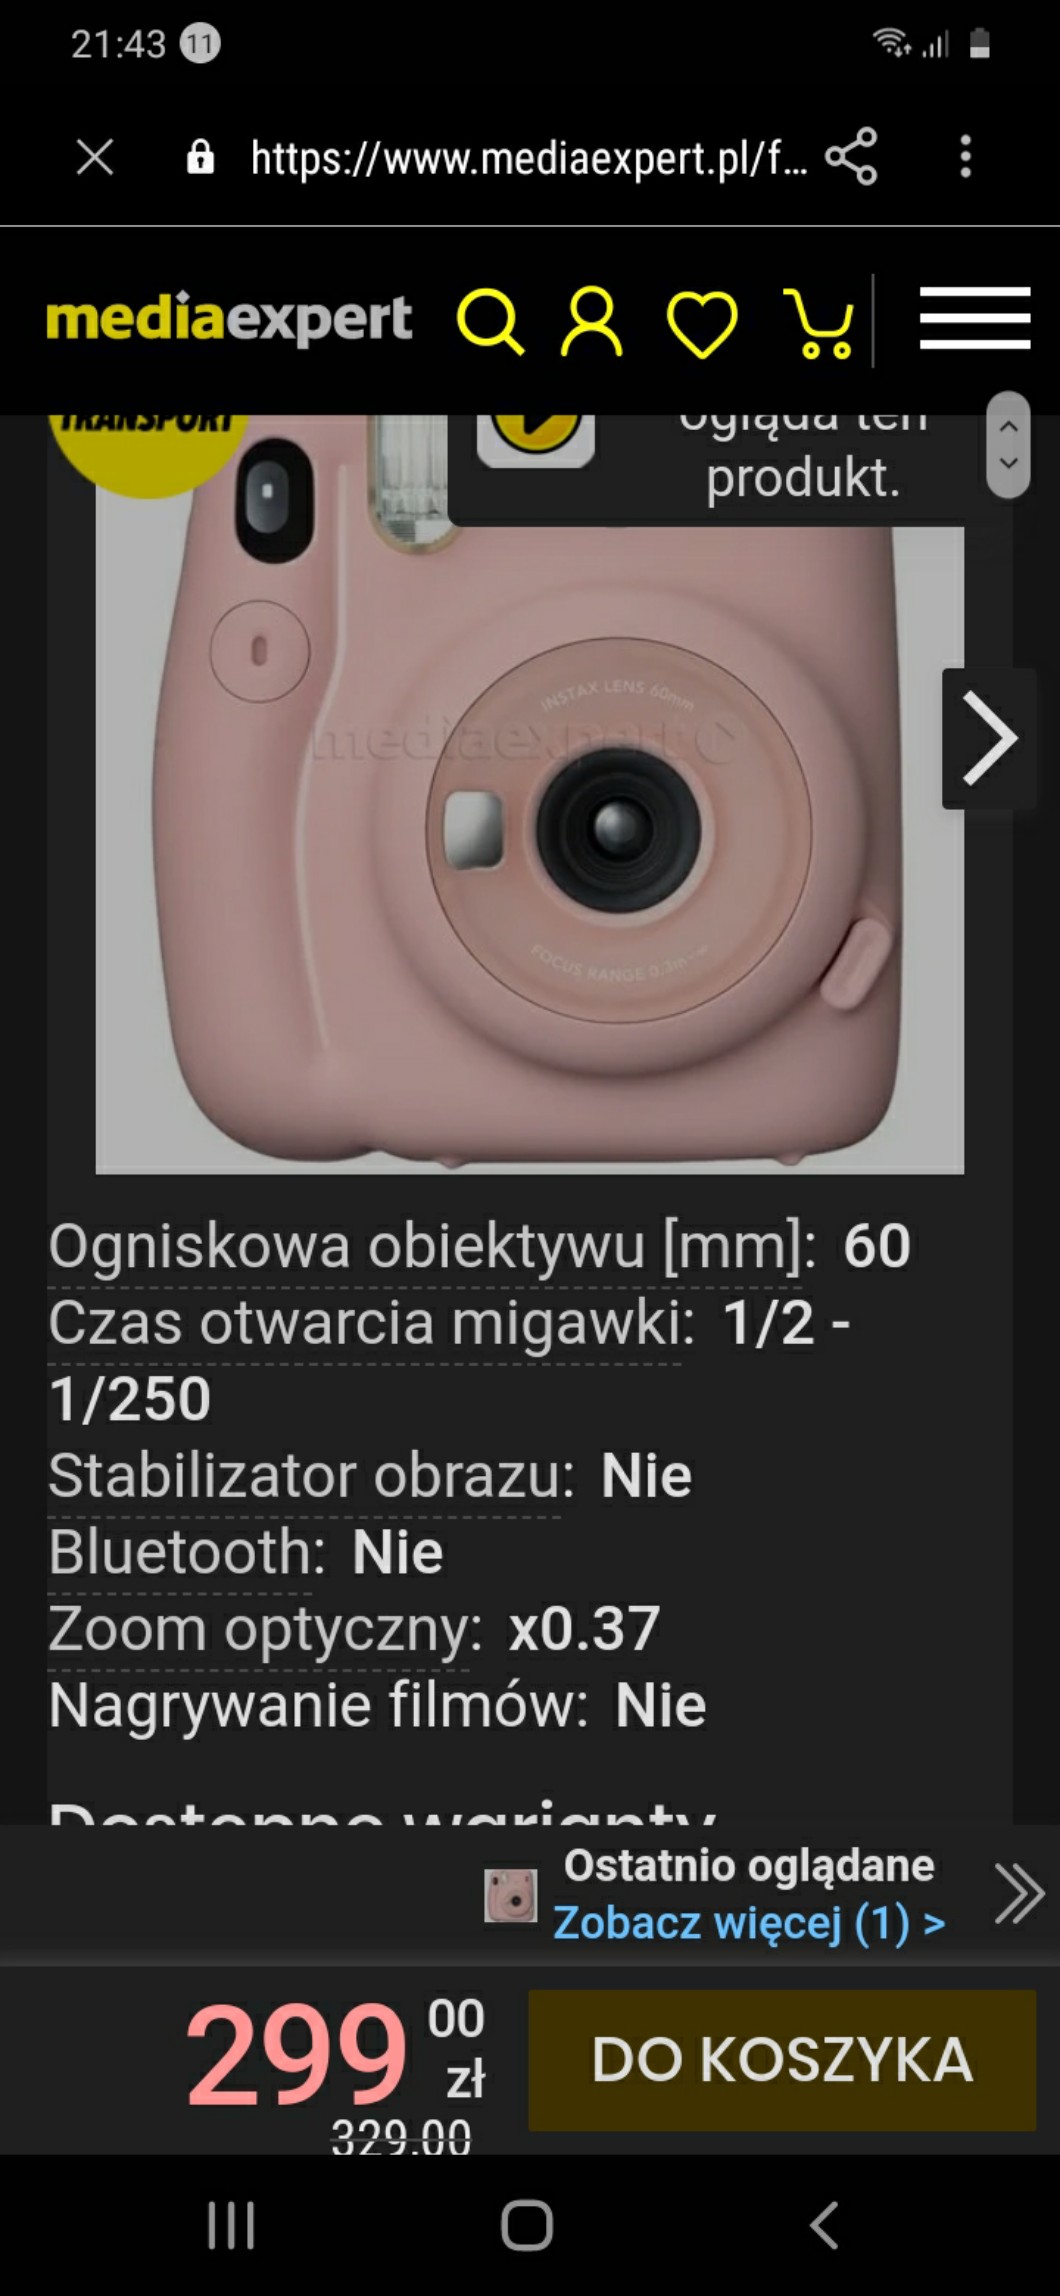Click the up/down collapse chevron on popup
Image resolution: width=1060 pixels, height=2296 pixels.
[1008, 445]
